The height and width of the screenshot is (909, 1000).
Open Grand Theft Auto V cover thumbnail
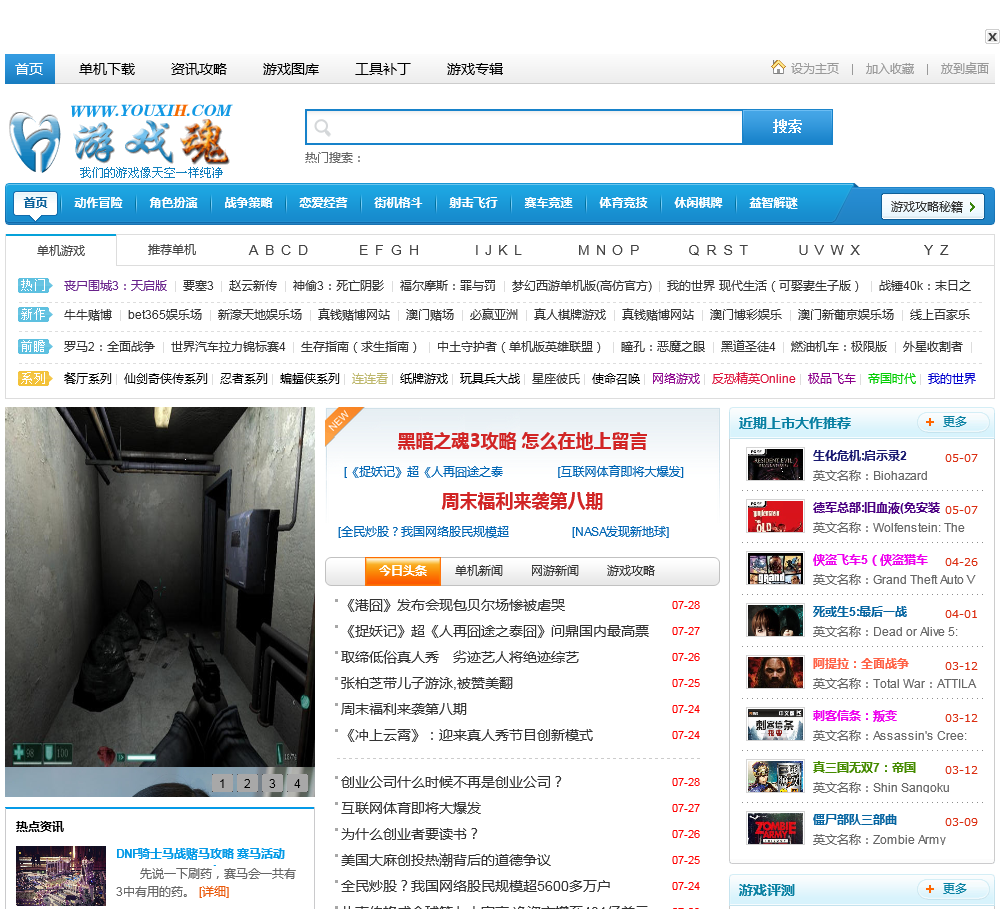(775, 569)
